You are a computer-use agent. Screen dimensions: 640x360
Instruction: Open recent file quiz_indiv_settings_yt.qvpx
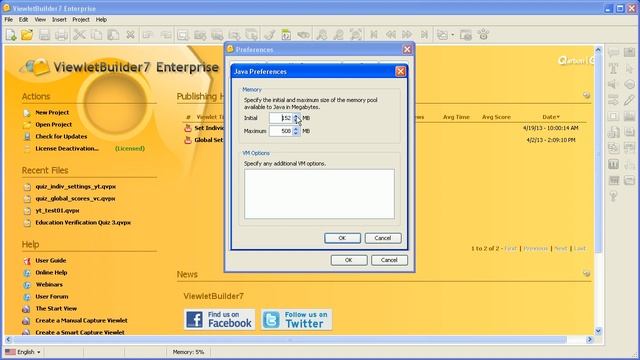click(x=76, y=187)
